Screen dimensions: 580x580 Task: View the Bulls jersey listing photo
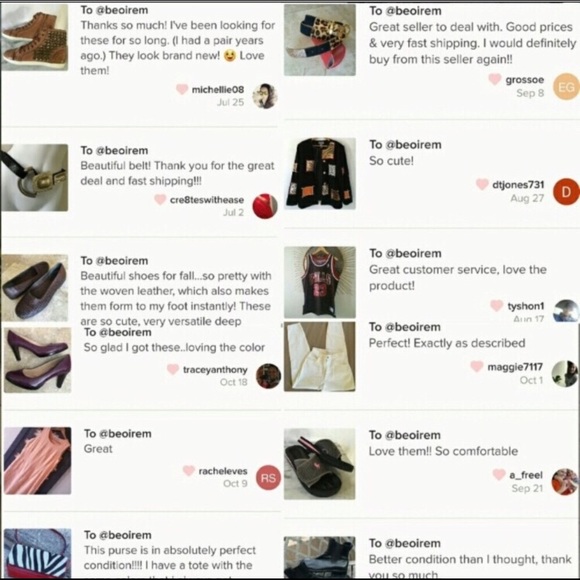[x=320, y=282]
